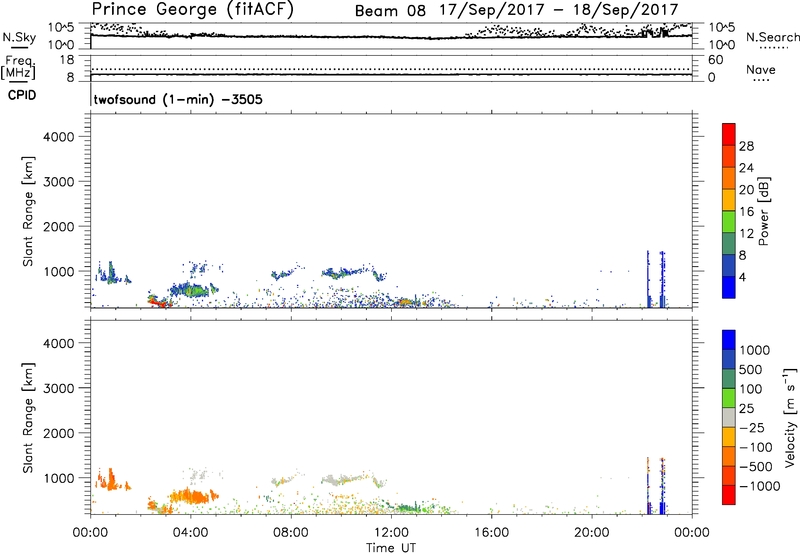Click the "Slant Range [km]" label of power panel
The width and height of the screenshot is (800, 554).
click(x=28, y=211)
